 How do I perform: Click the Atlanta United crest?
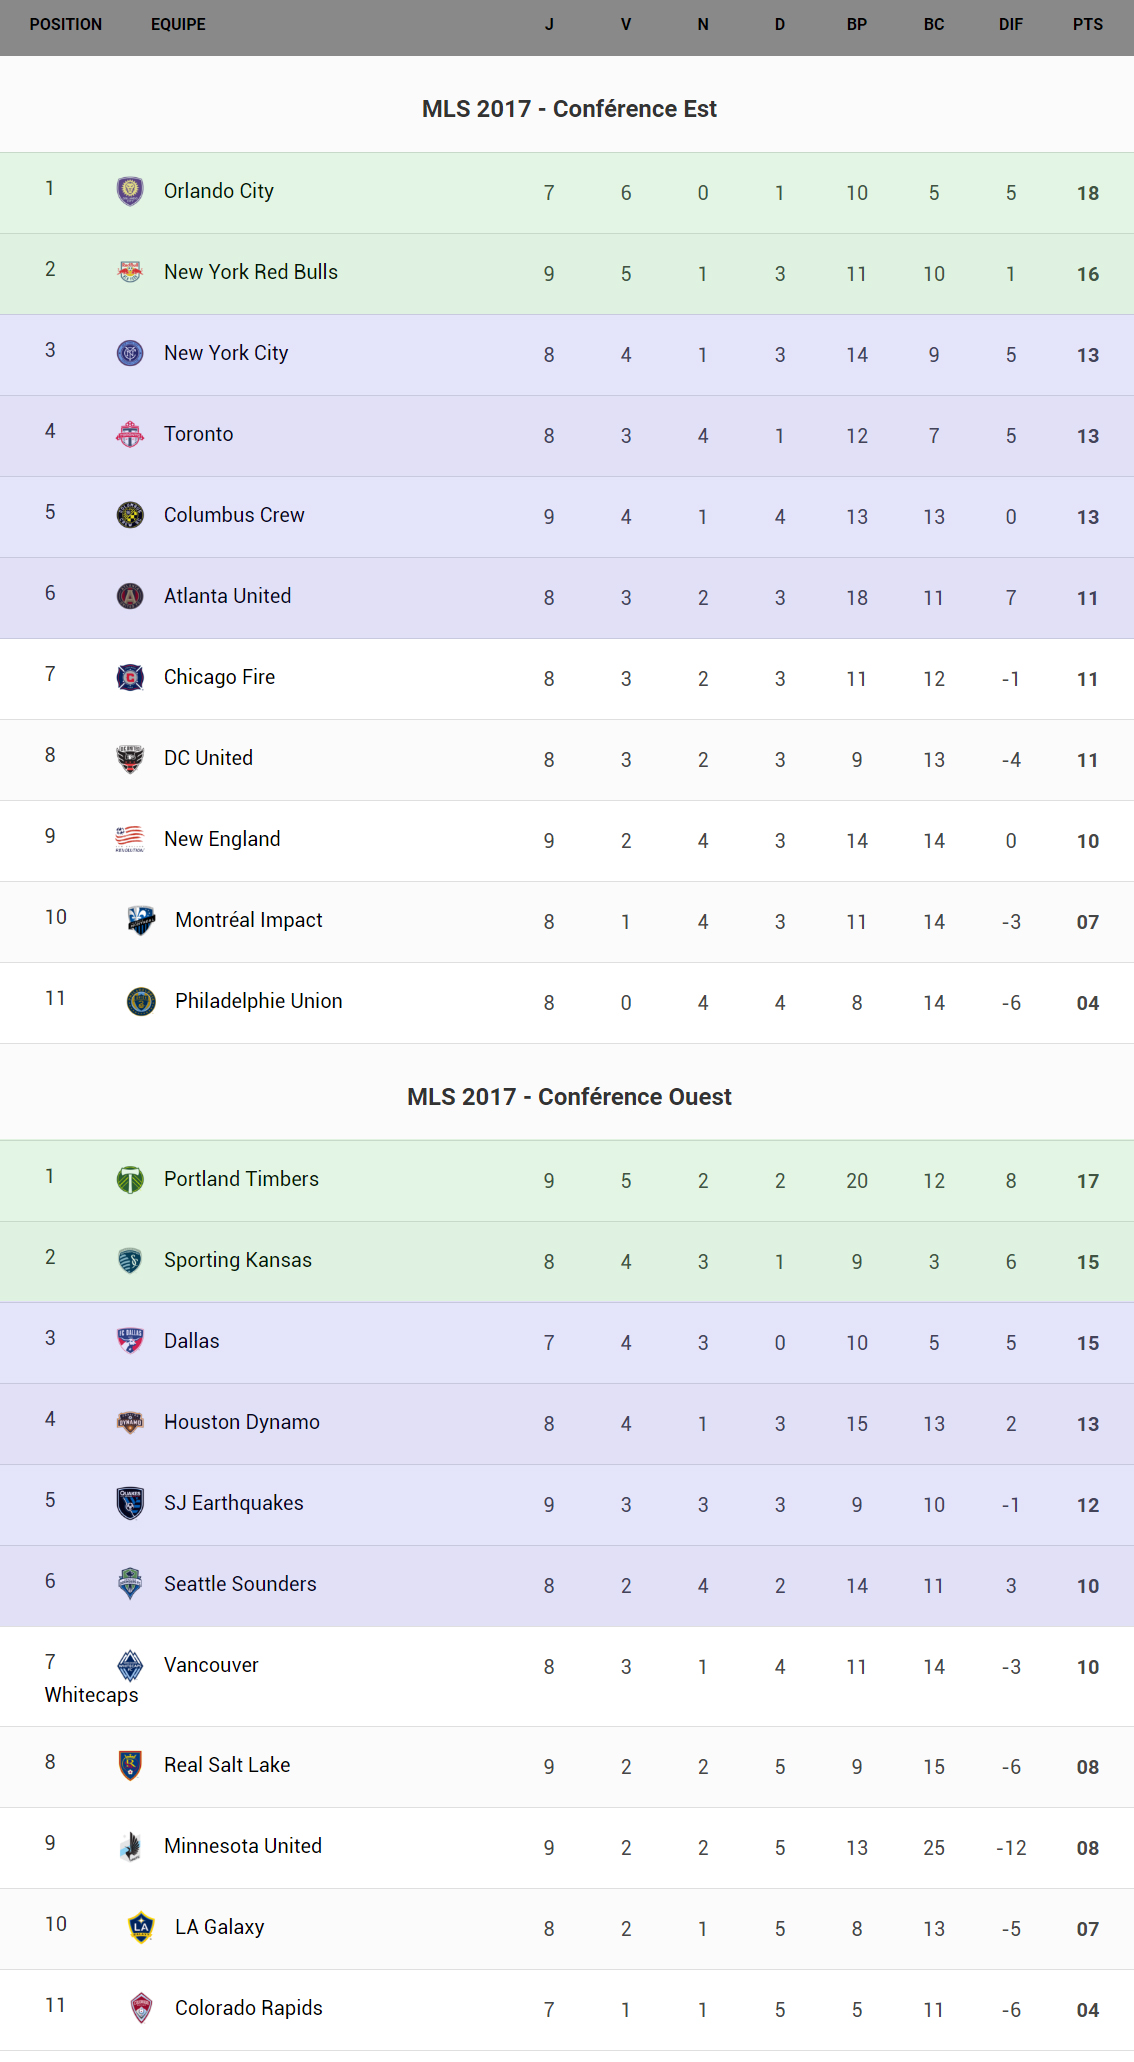tap(130, 596)
